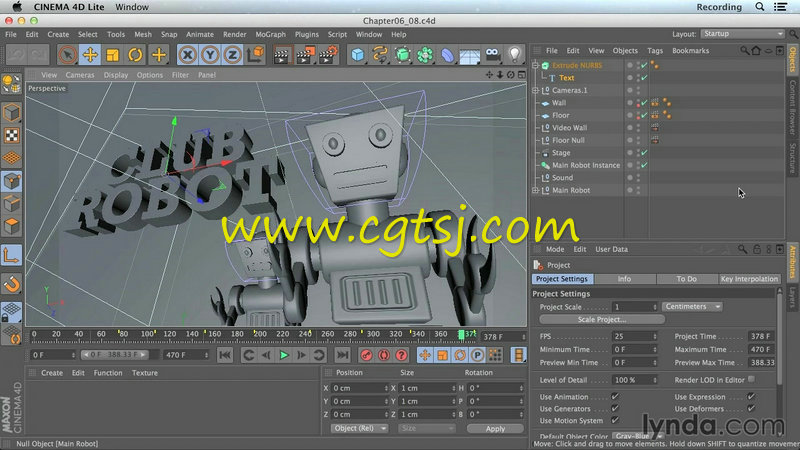Uncheck Use Animation checkbox

point(615,396)
